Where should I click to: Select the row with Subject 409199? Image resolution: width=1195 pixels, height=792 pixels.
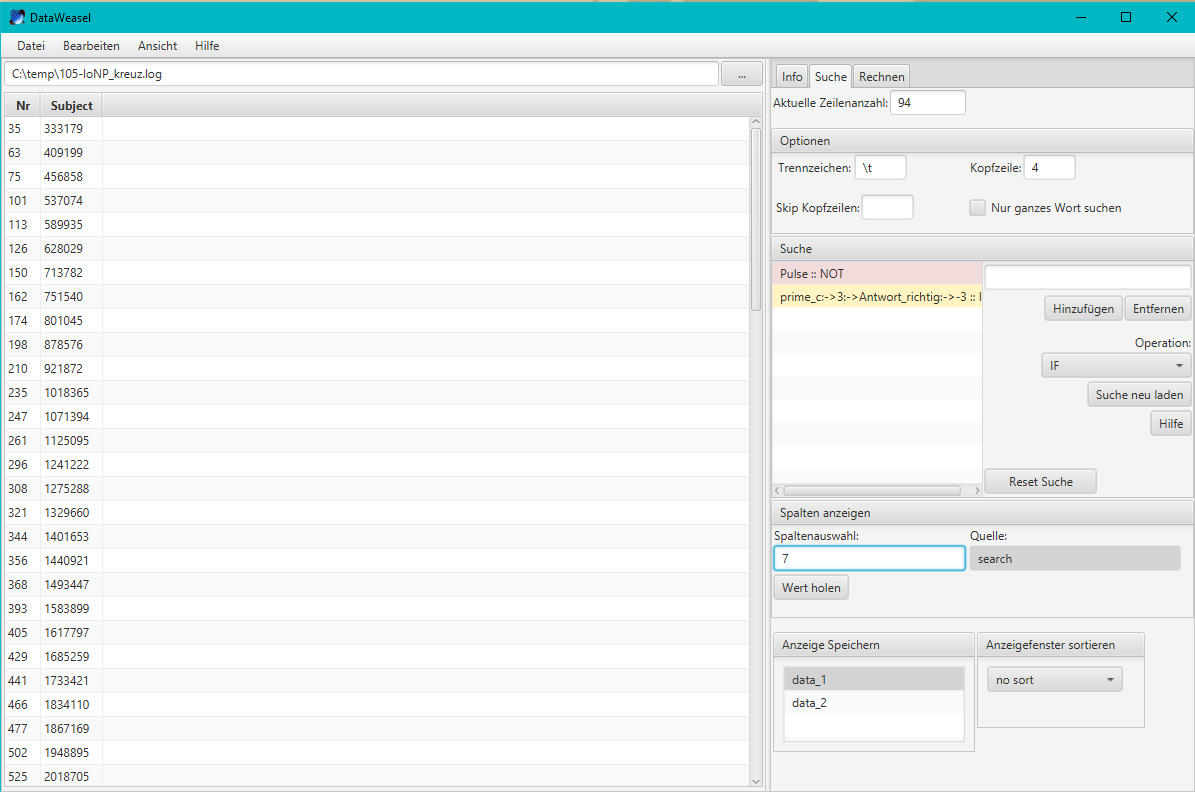377,152
